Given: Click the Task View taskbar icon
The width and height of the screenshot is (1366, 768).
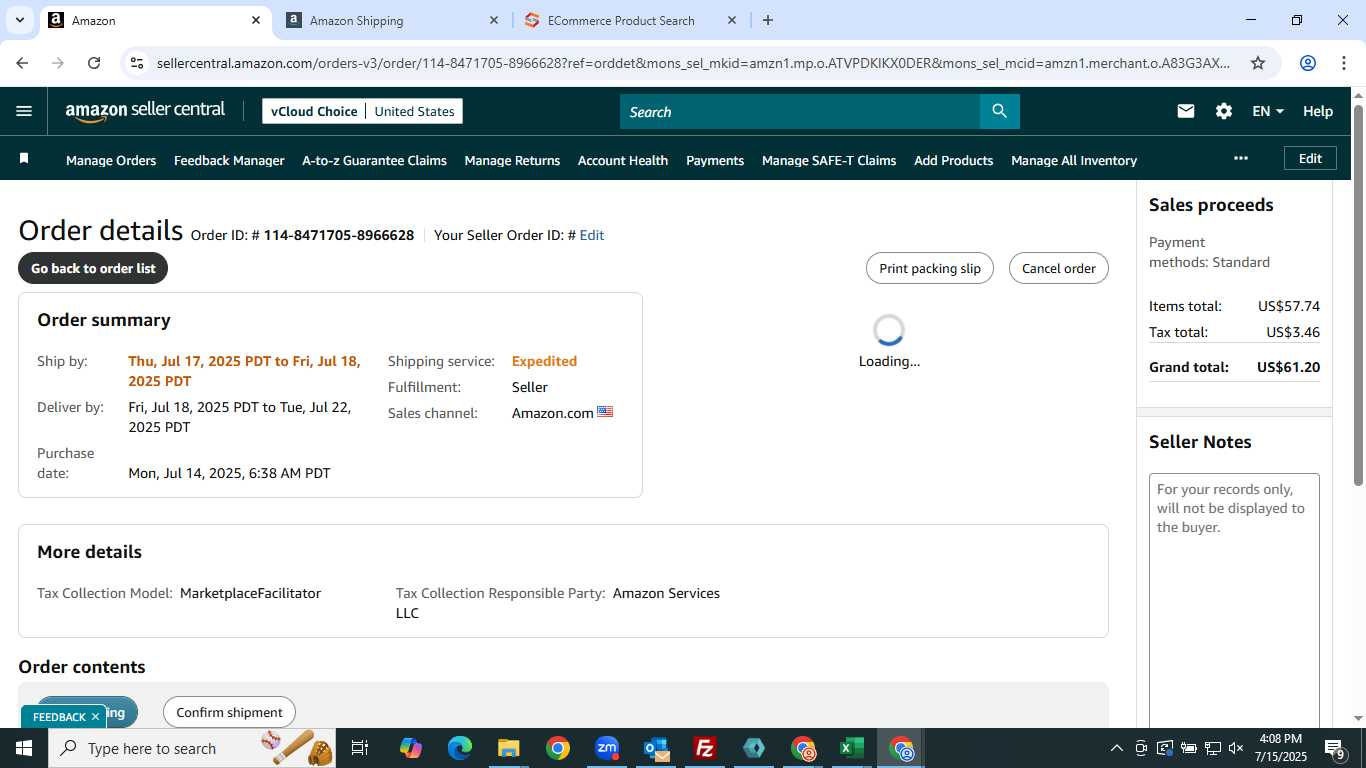Looking at the screenshot, I should click(360, 748).
